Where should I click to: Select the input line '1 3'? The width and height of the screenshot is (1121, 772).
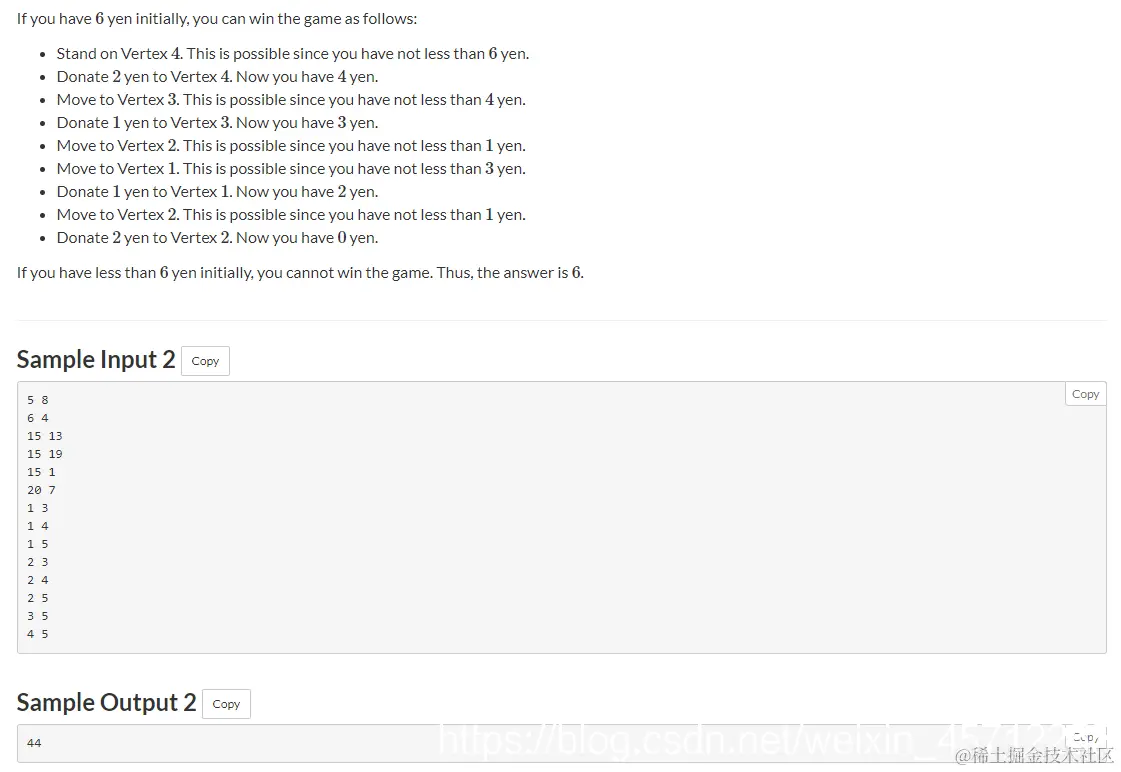(x=38, y=508)
